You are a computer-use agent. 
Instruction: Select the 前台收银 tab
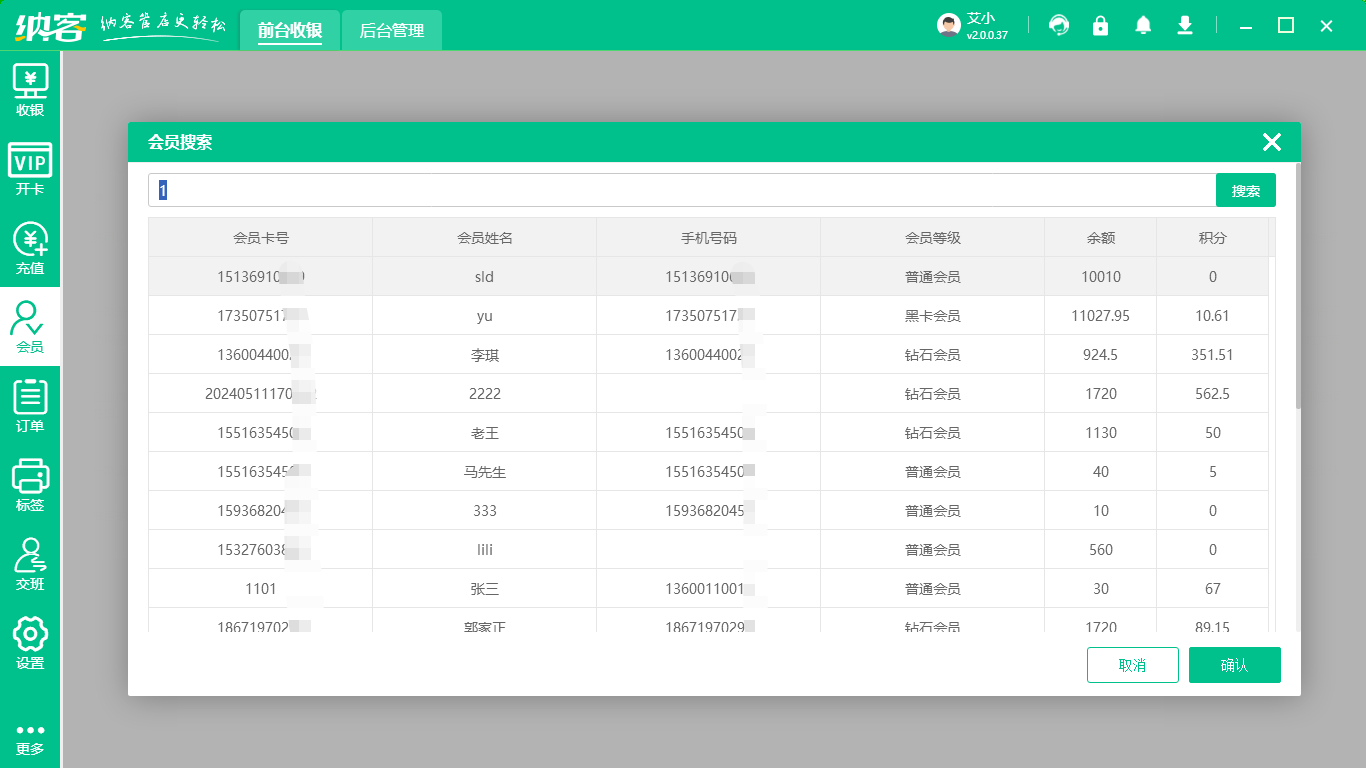[x=290, y=31]
